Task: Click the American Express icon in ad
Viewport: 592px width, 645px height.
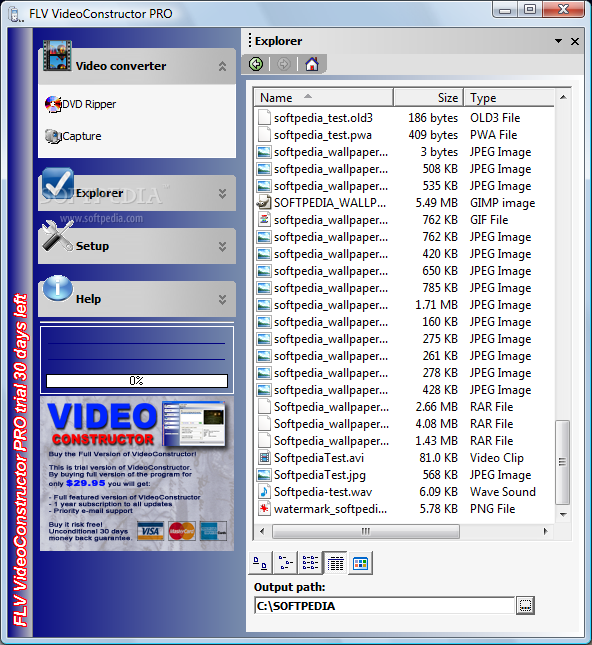Action: (213, 531)
